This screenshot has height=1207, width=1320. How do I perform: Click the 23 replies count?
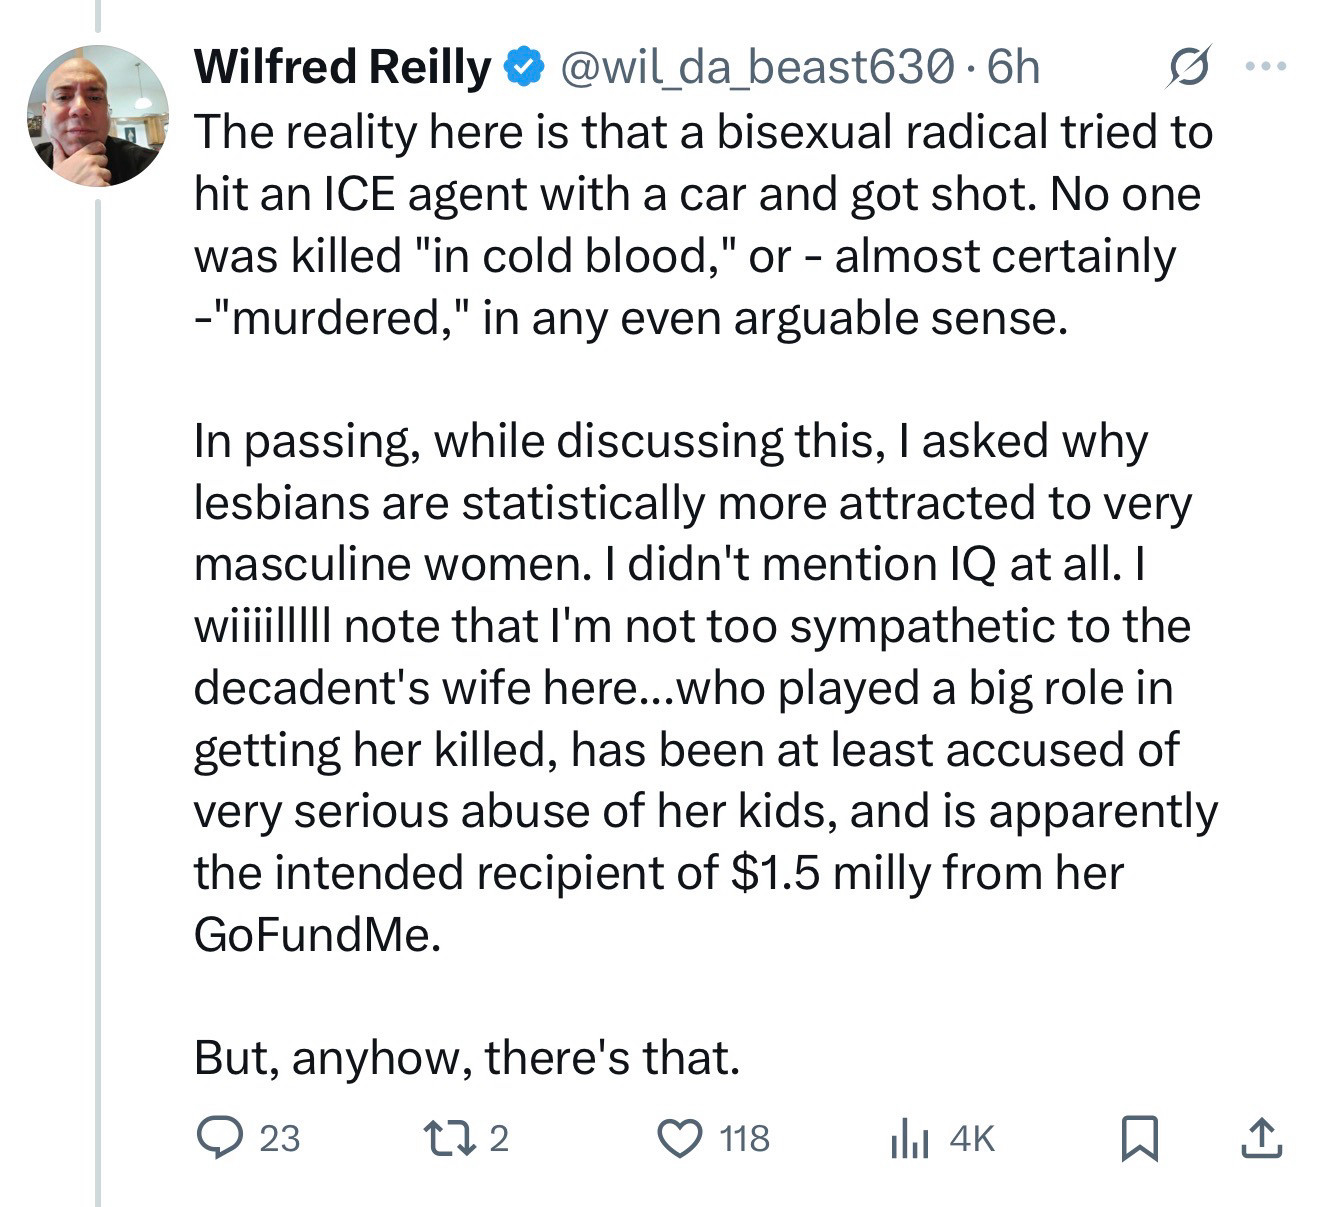pos(280,1138)
